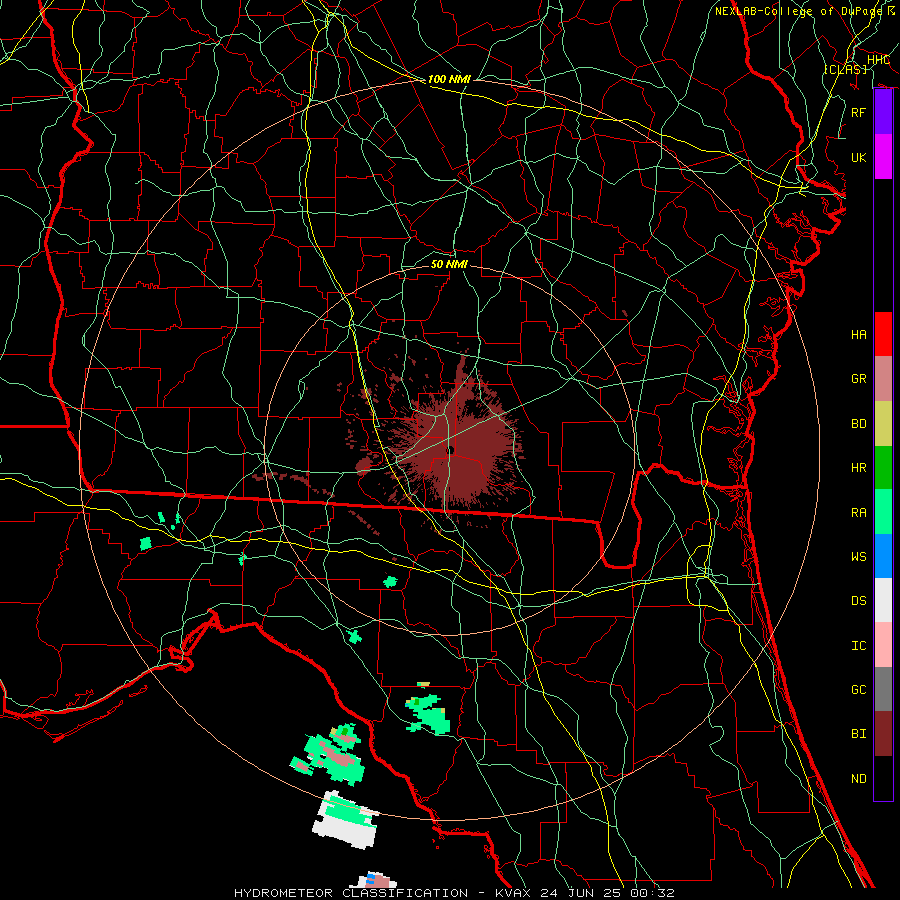The width and height of the screenshot is (900, 900).
Task: Click the WS blue legend swatch
Action: (883, 556)
